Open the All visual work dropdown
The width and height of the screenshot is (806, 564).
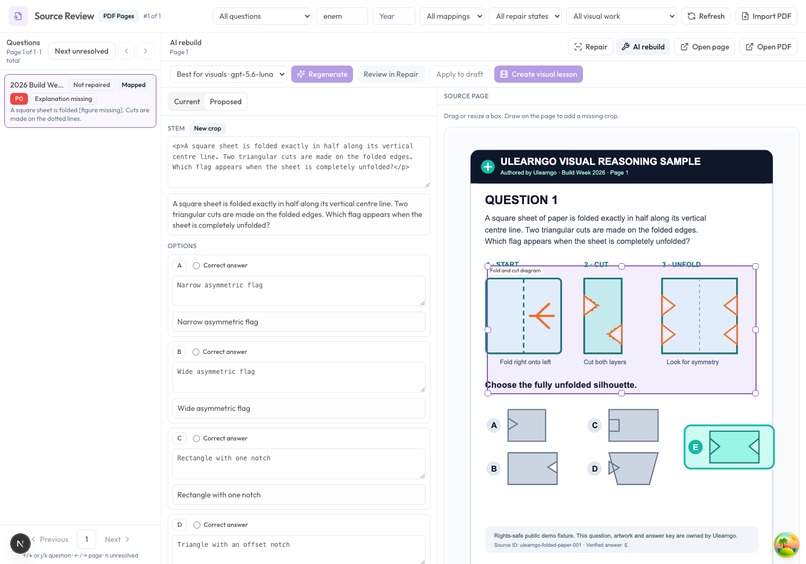point(621,16)
